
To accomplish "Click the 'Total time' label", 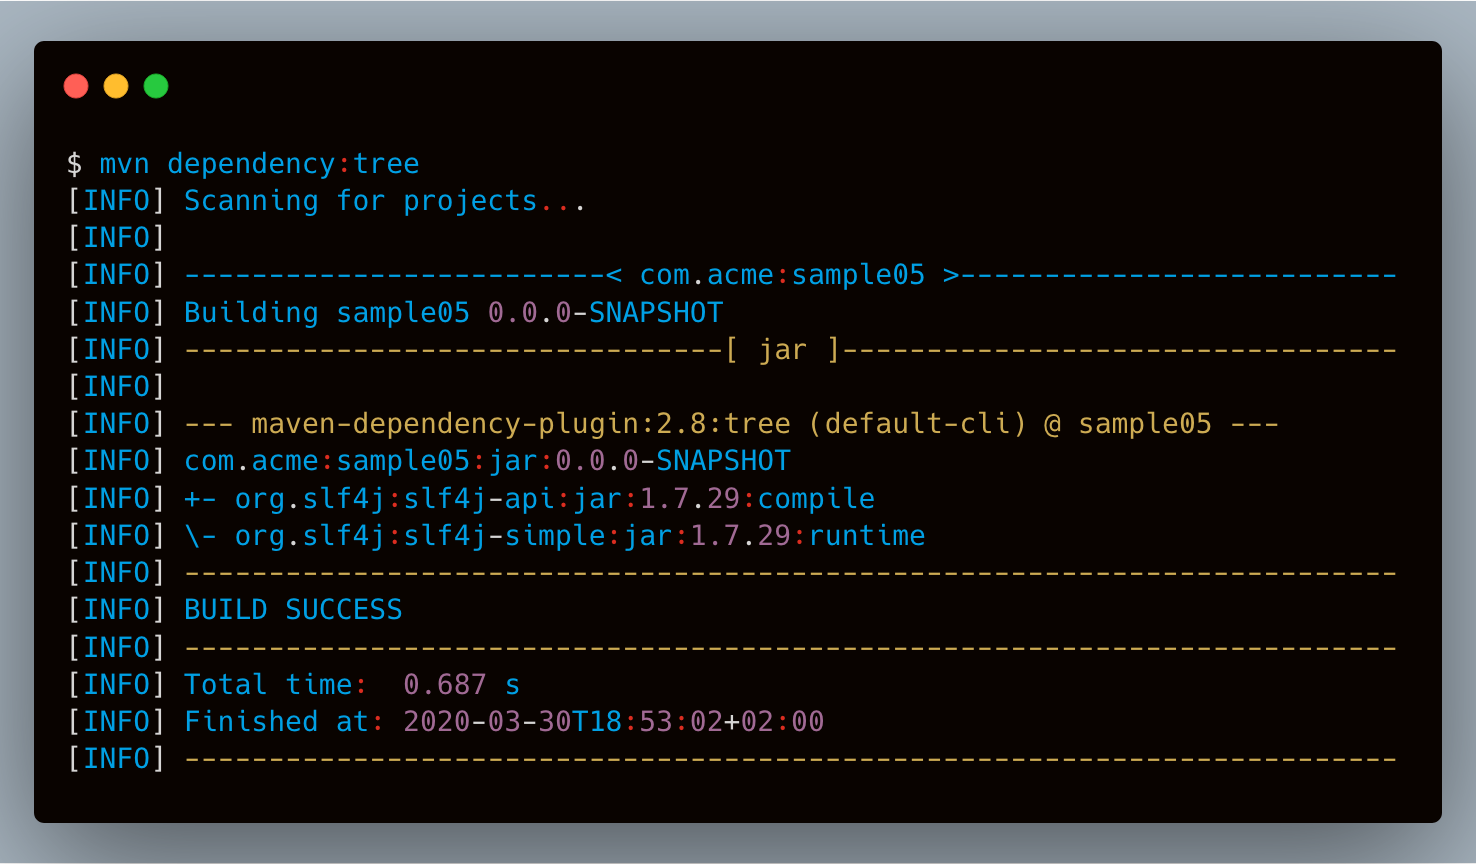I will (268, 685).
